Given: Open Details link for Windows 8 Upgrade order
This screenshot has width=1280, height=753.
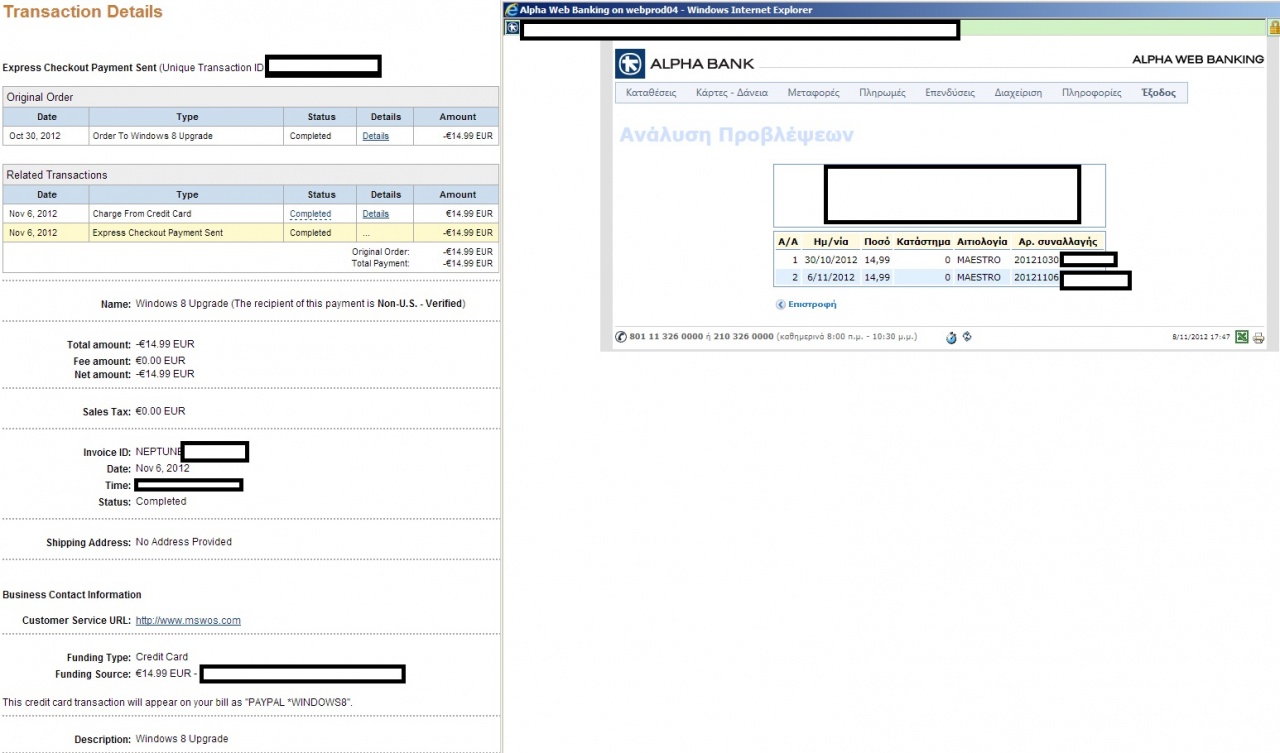Looking at the screenshot, I should tap(376, 136).
